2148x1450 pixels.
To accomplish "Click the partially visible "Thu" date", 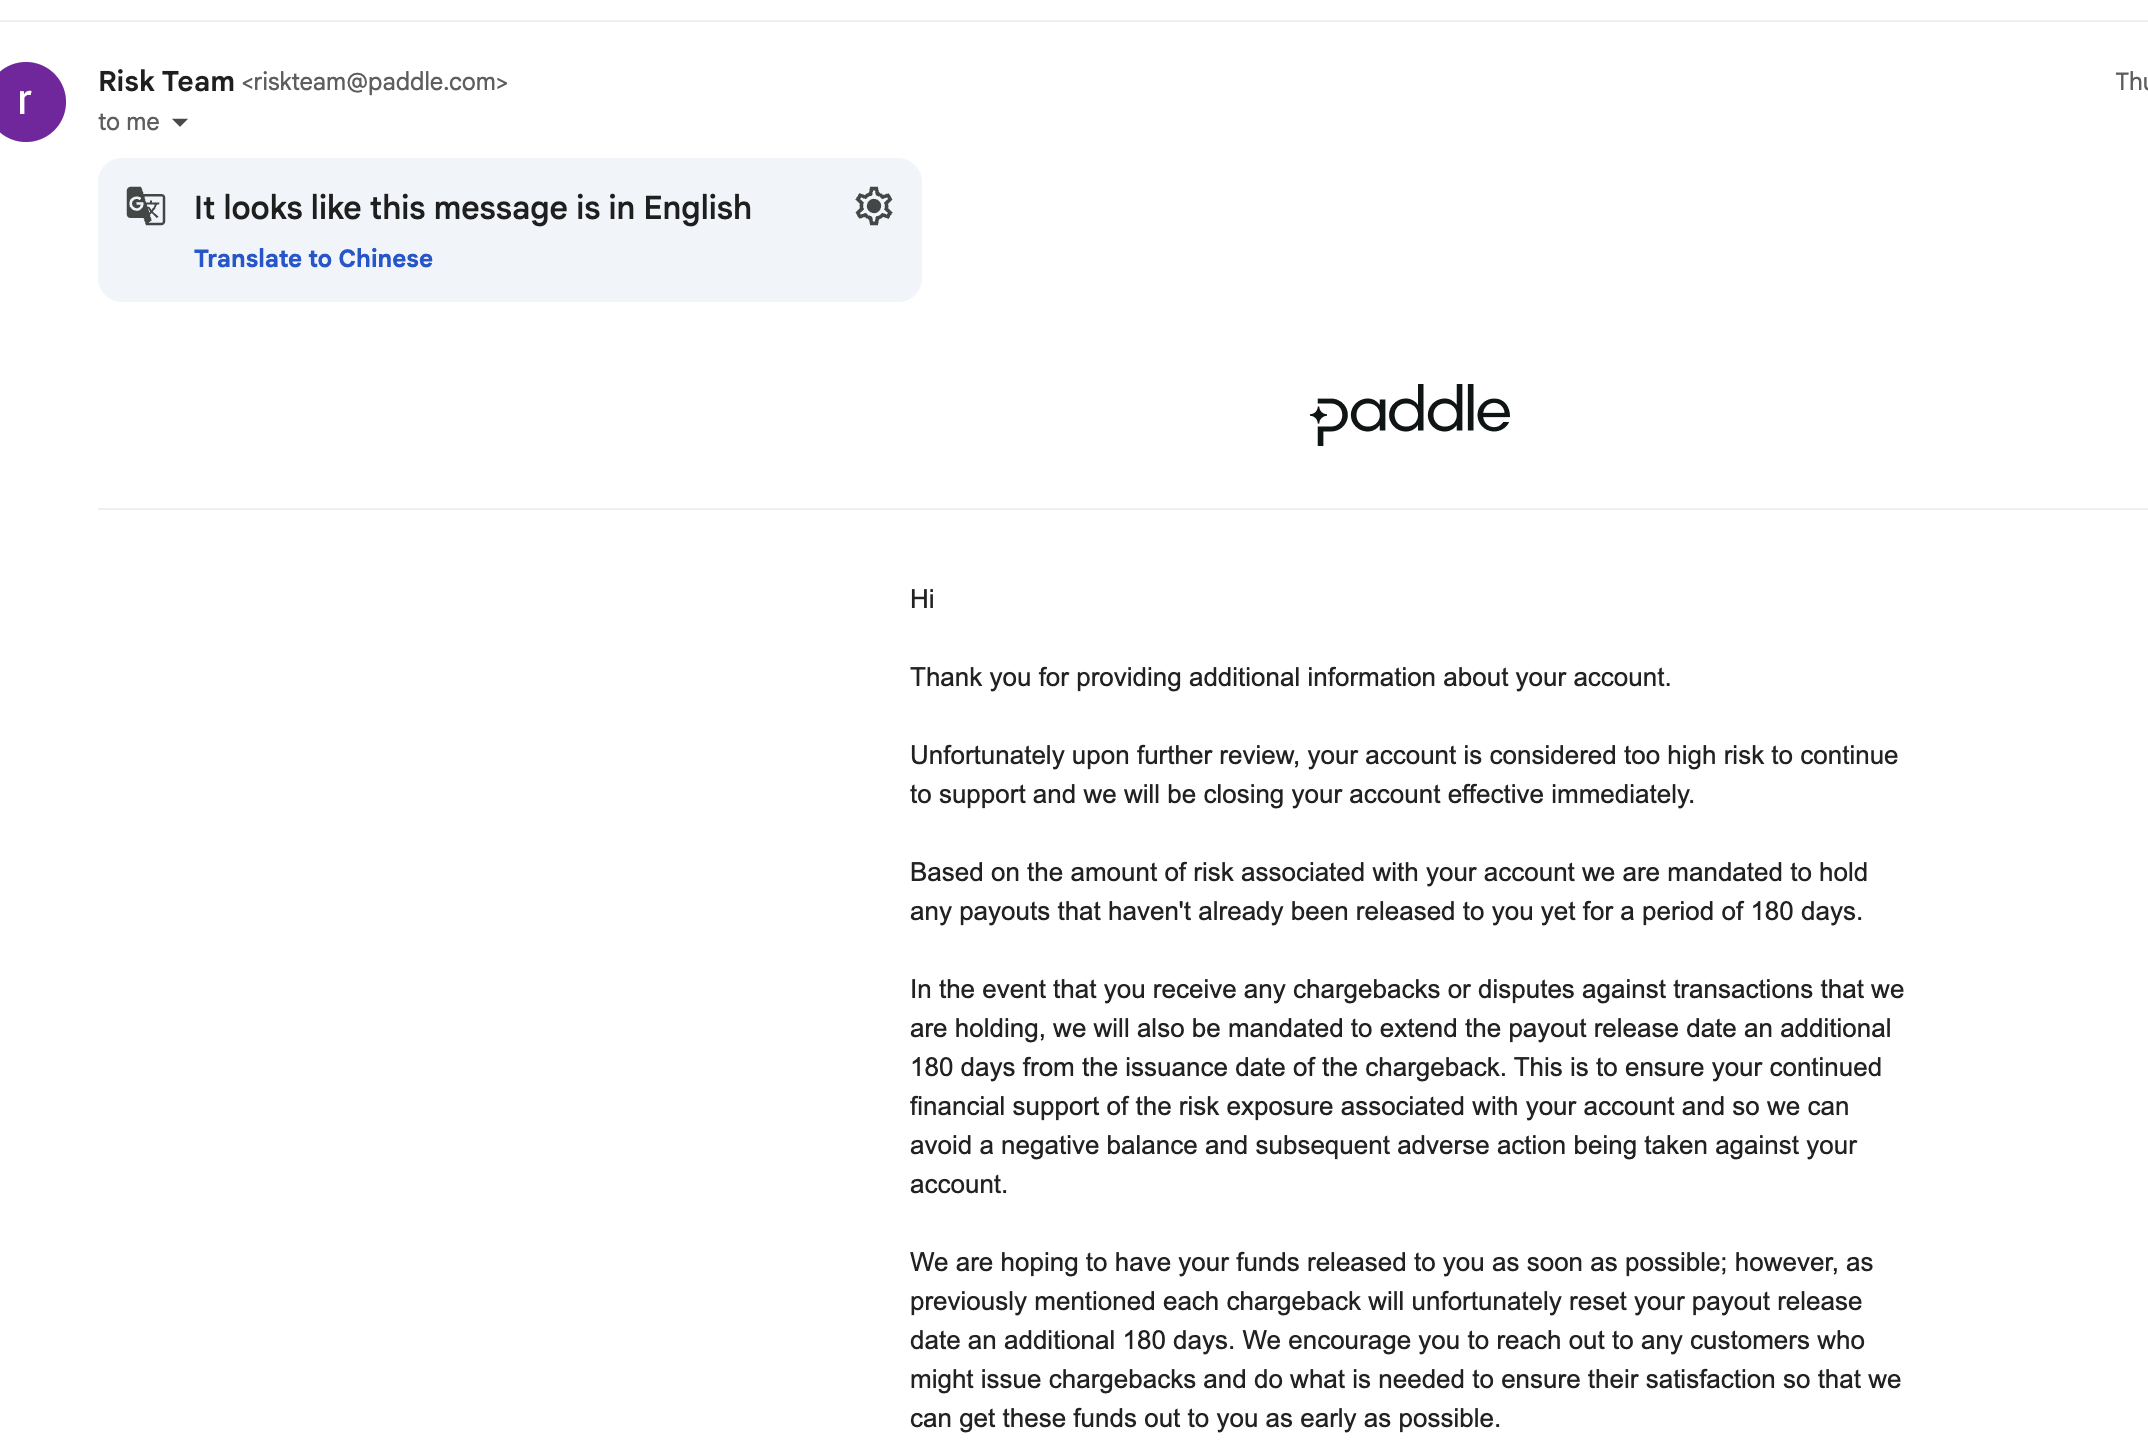I will pyautogui.click(x=2130, y=81).
